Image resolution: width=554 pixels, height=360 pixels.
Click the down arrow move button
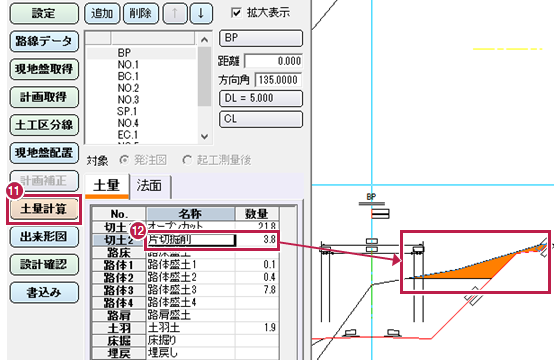coord(201,13)
